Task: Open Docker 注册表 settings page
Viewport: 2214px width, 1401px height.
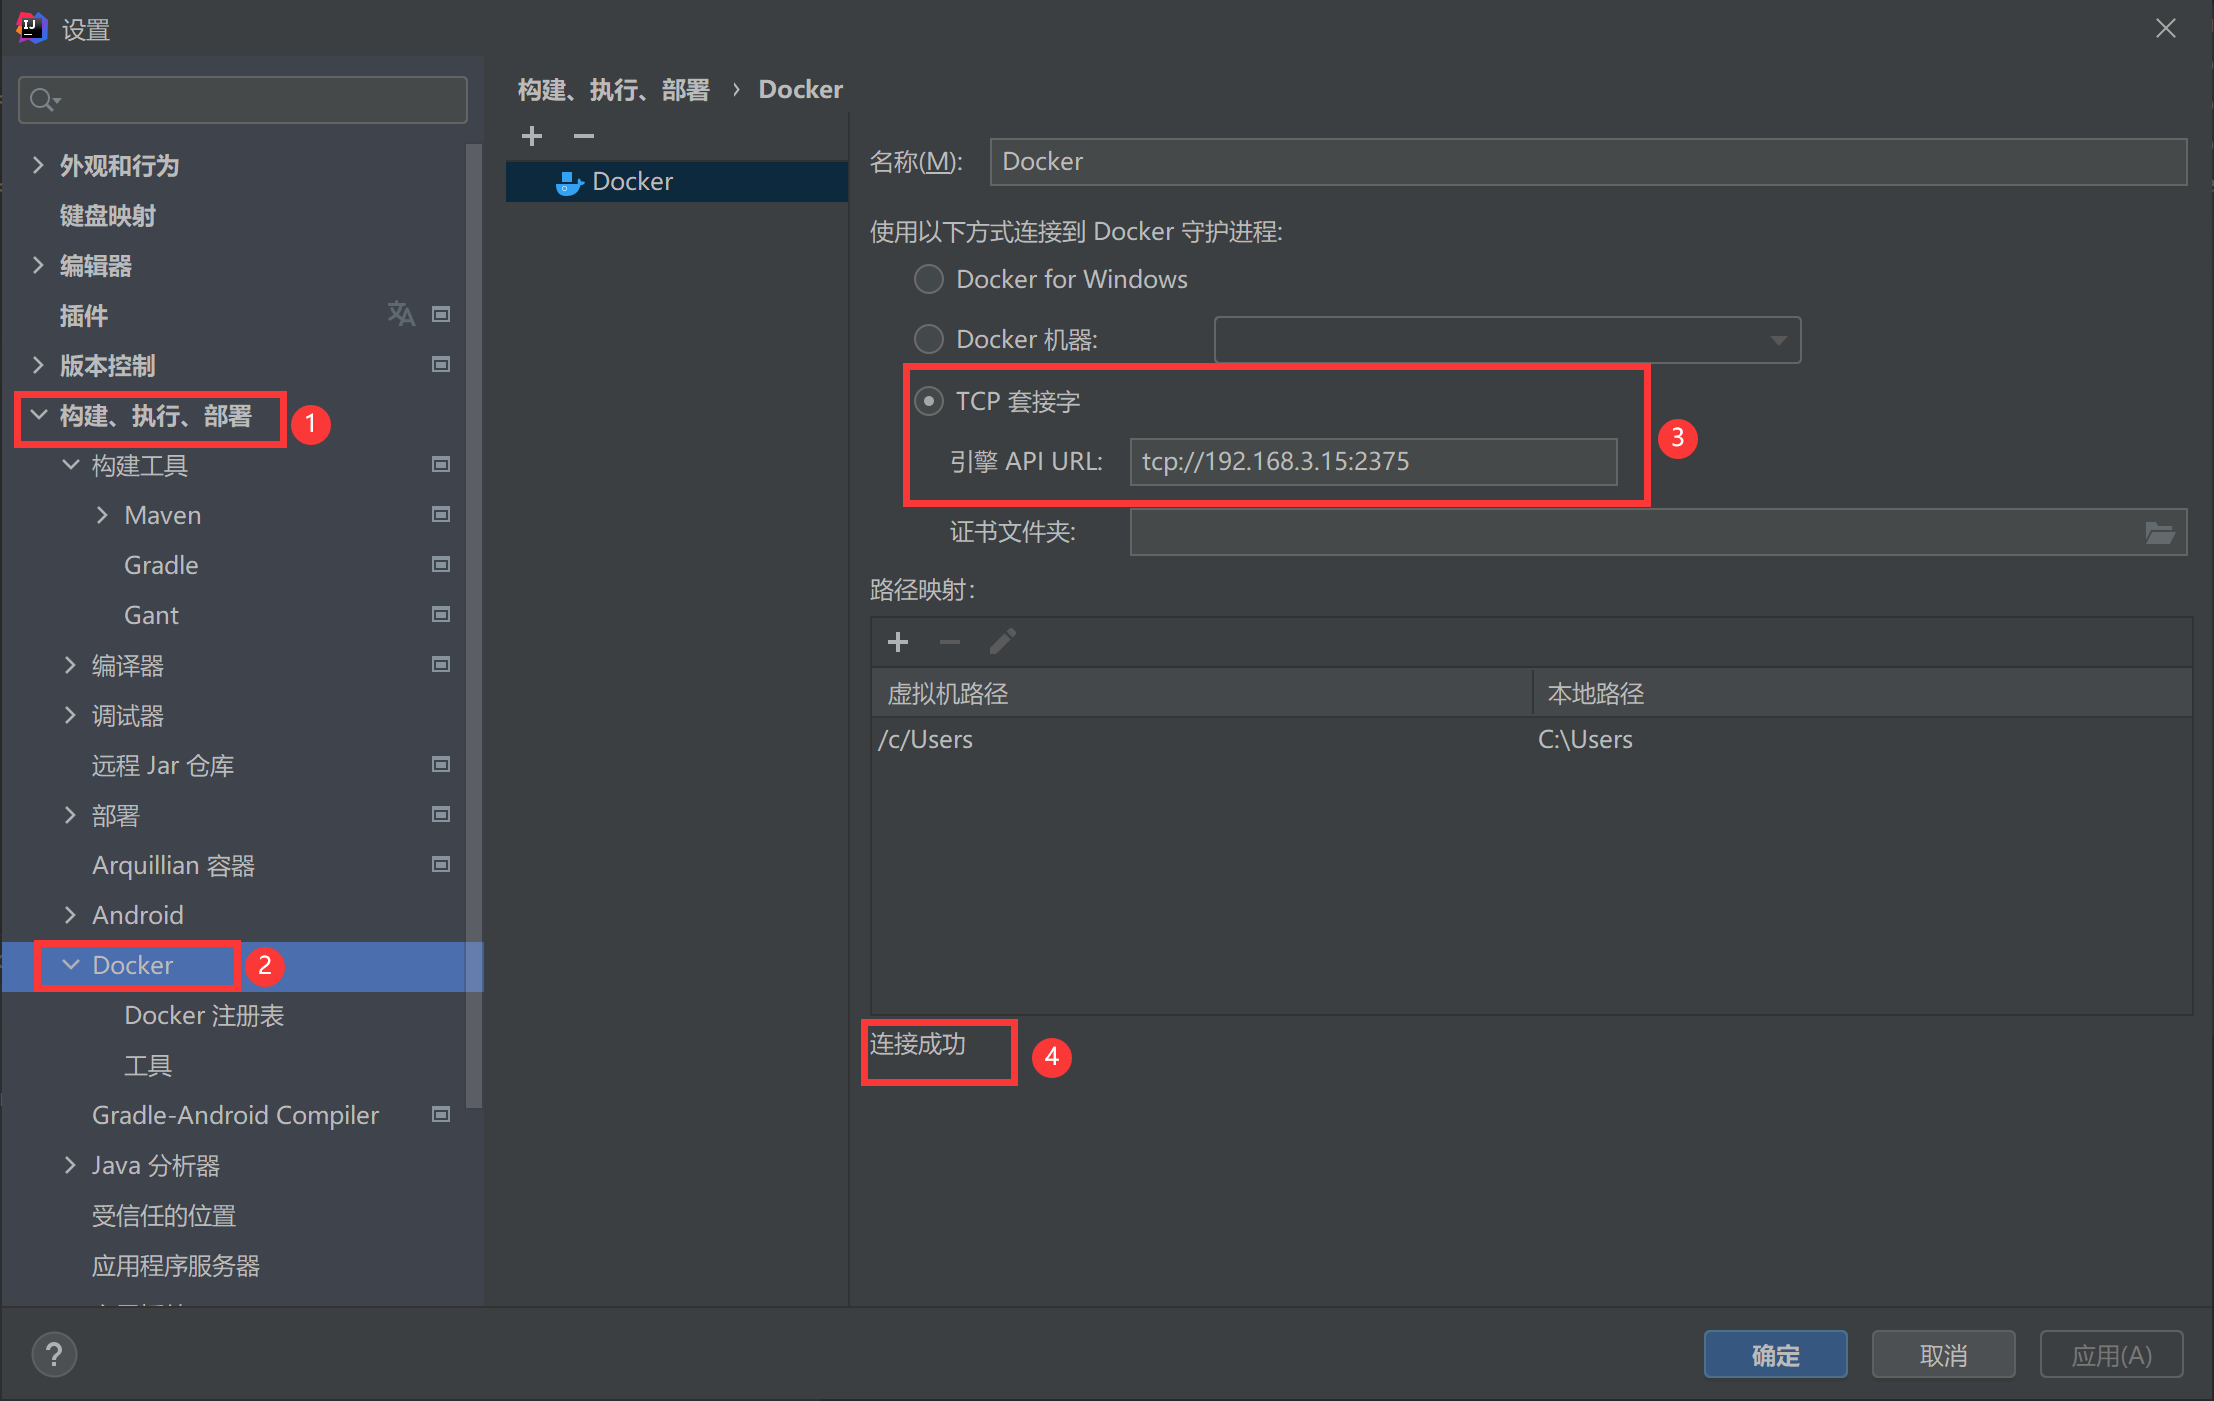Action: (204, 1015)
